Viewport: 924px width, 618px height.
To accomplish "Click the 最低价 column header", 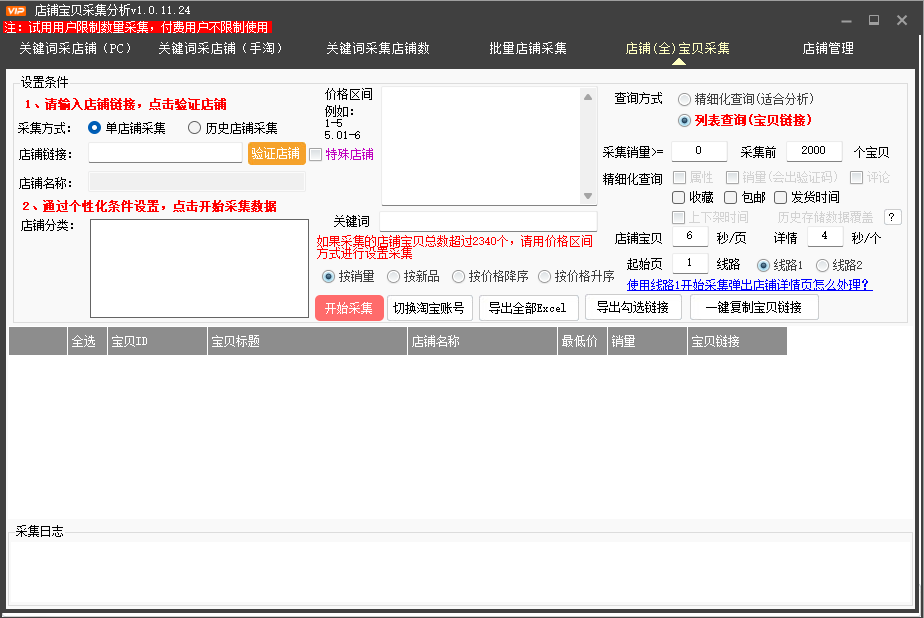I will [x=582, y=341].
